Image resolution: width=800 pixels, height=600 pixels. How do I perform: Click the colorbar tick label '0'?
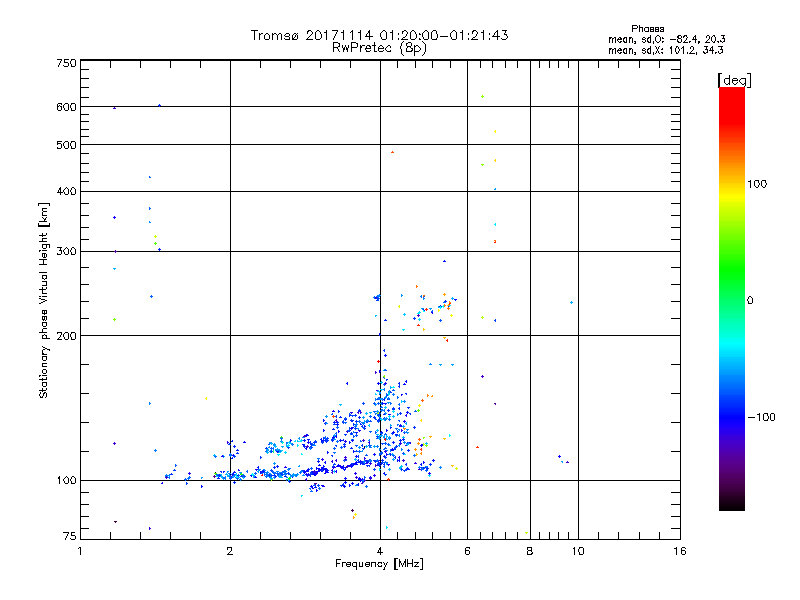click(750, 301)
